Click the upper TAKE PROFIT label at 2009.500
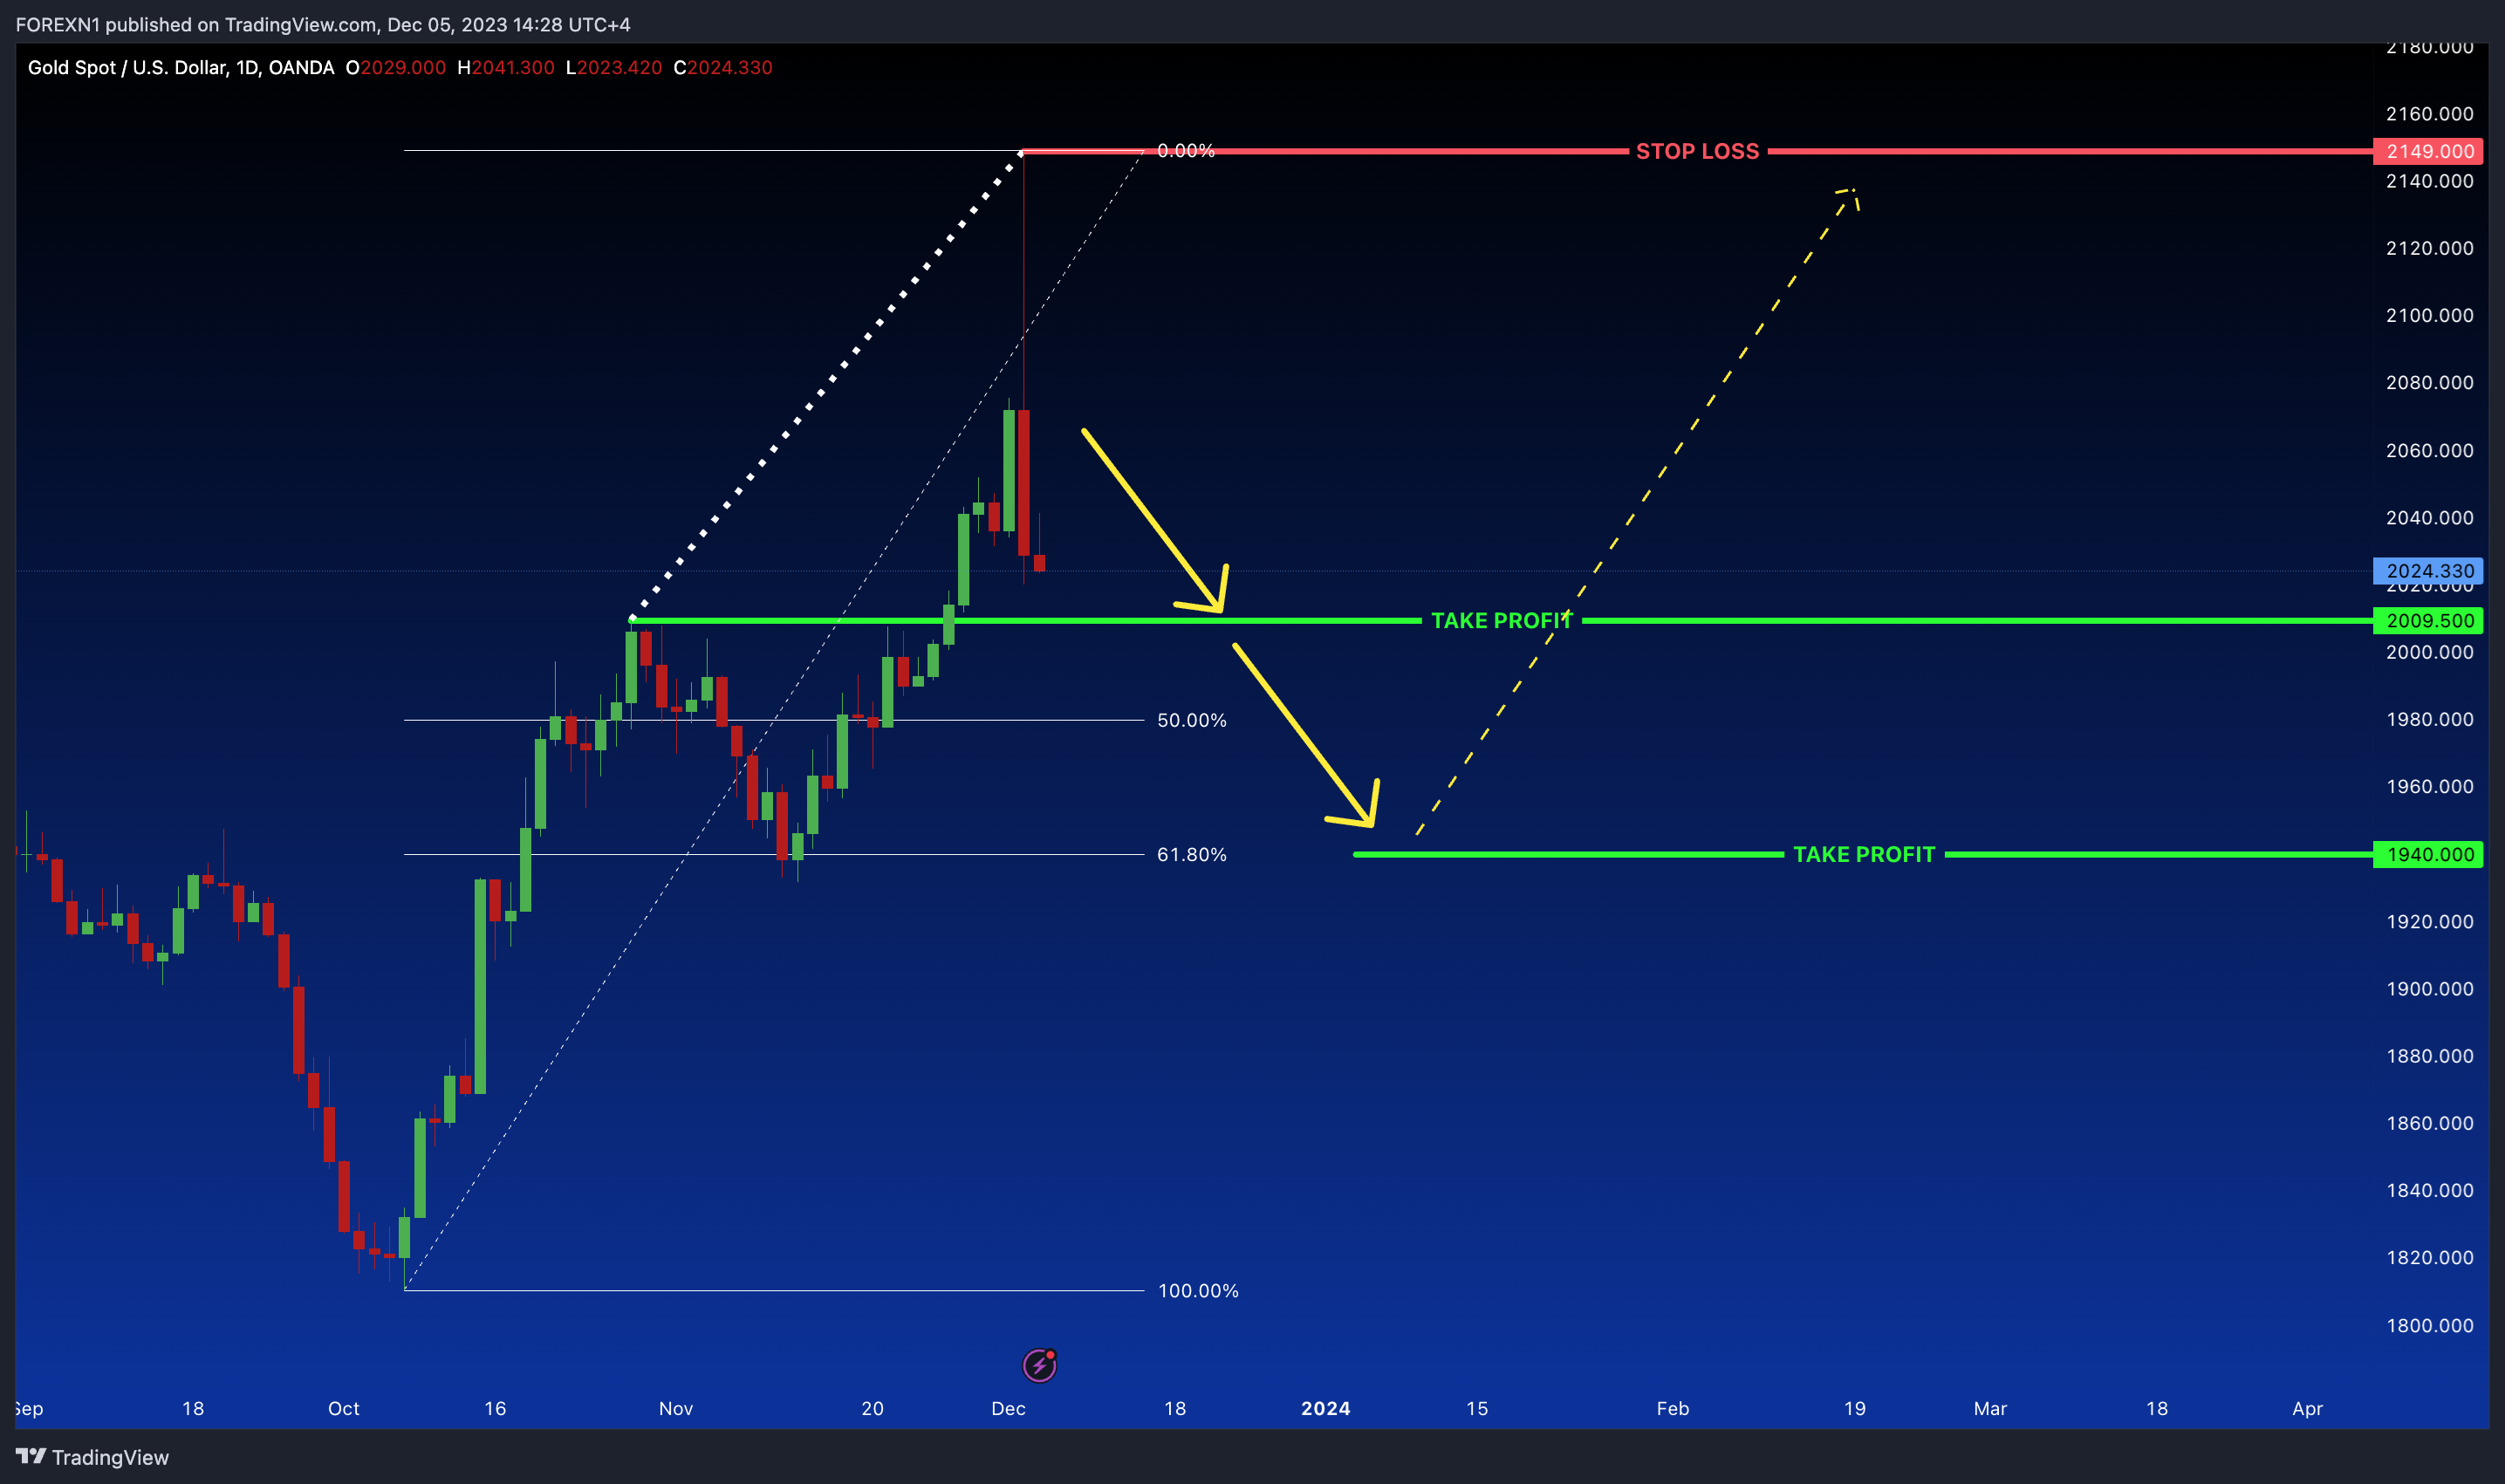The width and height of the screenshot is (2505, 1484). pos(1501,620)
